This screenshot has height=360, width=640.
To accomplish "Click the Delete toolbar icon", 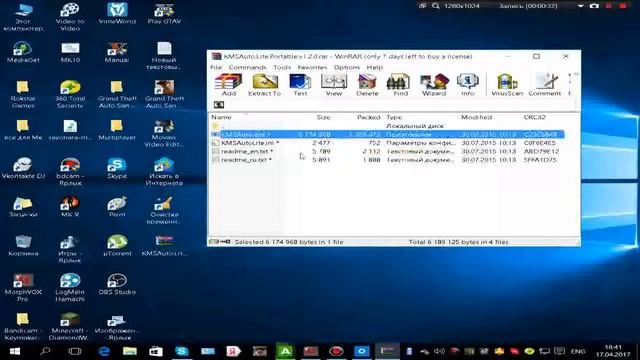I will 367,85.
